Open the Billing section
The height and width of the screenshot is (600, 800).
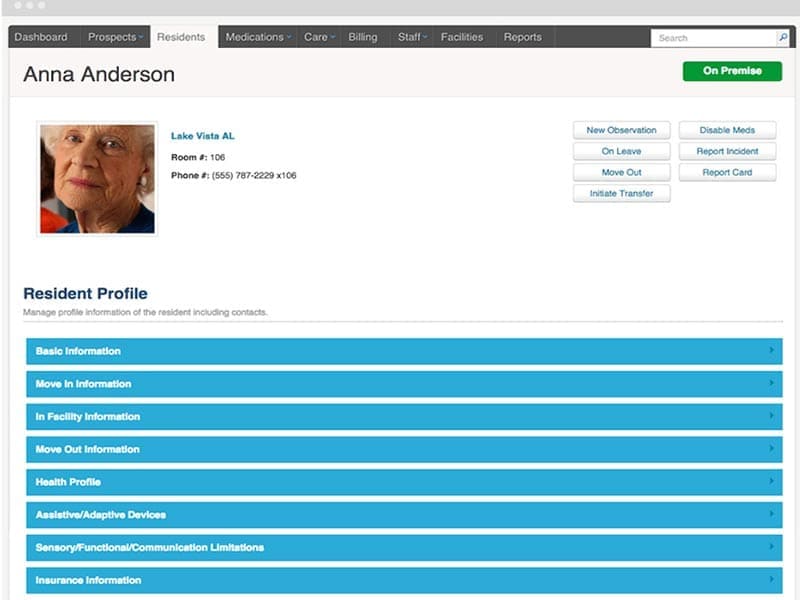tap(363, 36)
